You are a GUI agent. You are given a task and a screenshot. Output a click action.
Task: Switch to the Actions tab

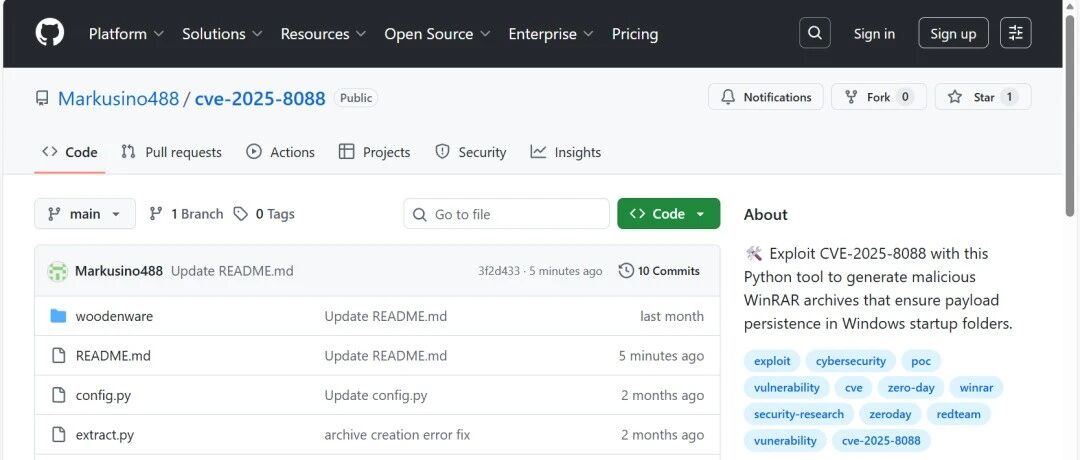coord(280,152)
